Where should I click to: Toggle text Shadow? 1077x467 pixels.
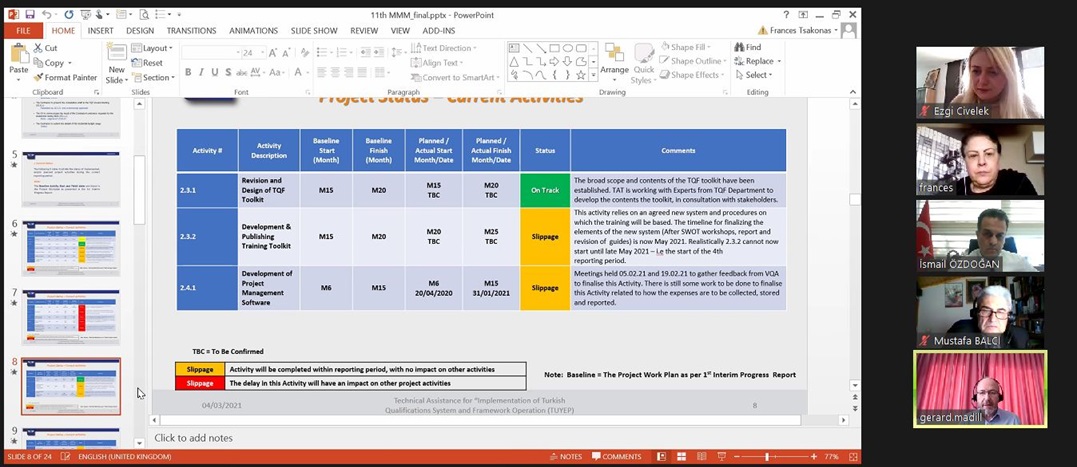click(x=228, y=72)
